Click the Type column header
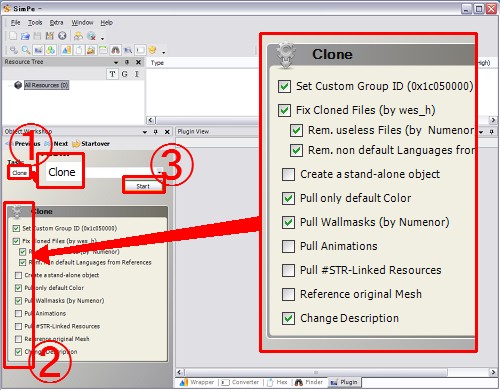This screenshot has height=390, width=500. tap(157, 63)
